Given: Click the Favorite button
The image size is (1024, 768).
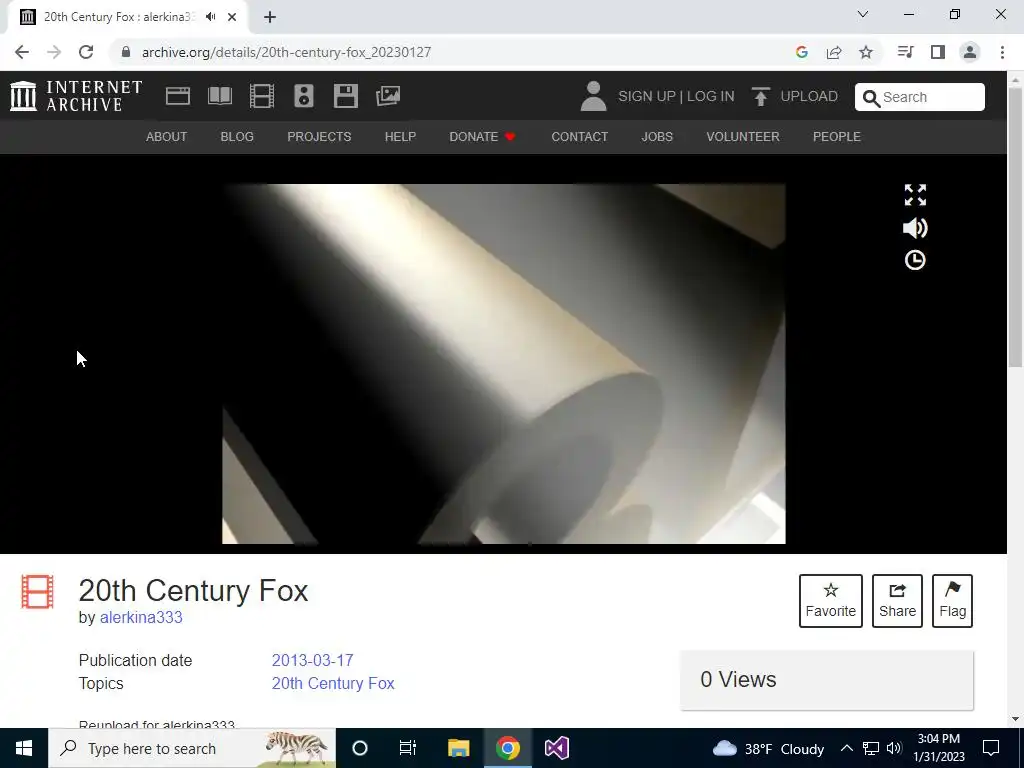Looking at the screenshot, I should 831,601.
